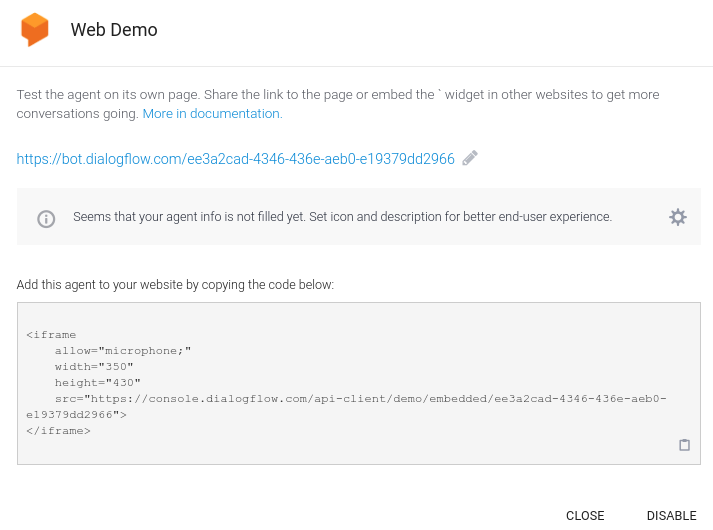Click the 'Add this agent to your website' label
Image resolution: width=713 pixels, height=530 pixels.
click(x=175, y=285)
